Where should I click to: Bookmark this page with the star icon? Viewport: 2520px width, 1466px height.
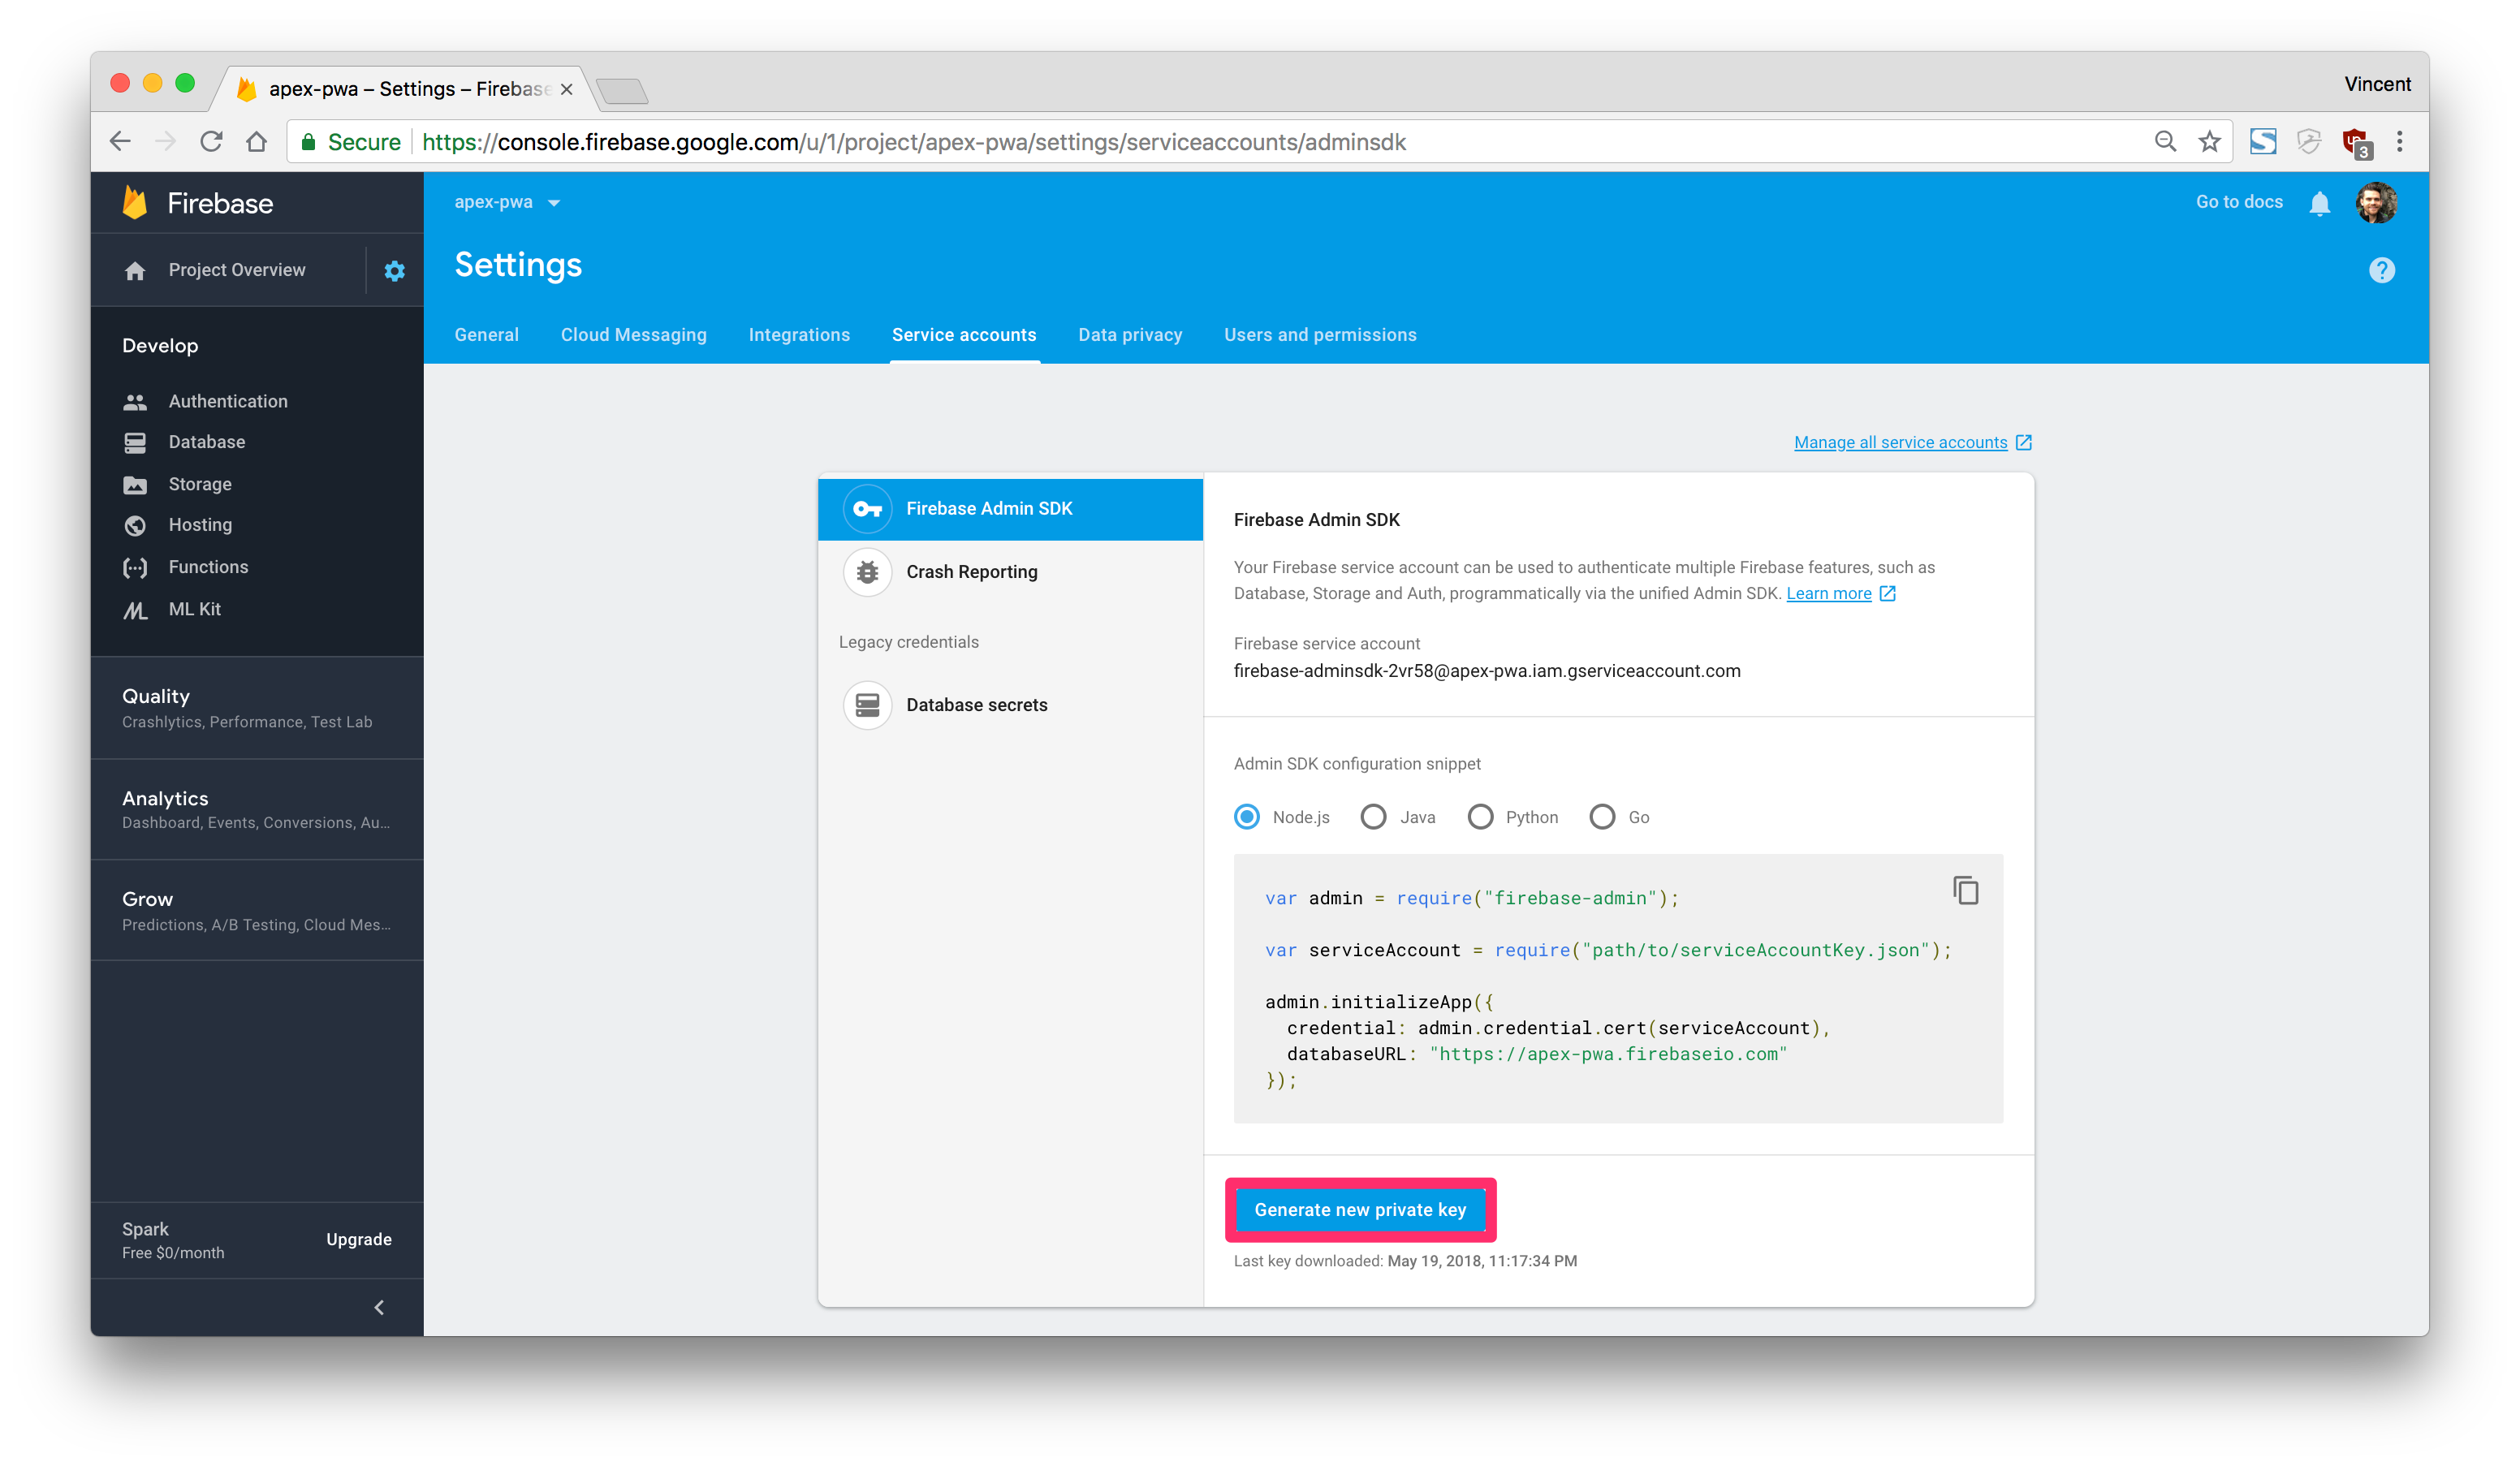click(x=2209, y=142)
